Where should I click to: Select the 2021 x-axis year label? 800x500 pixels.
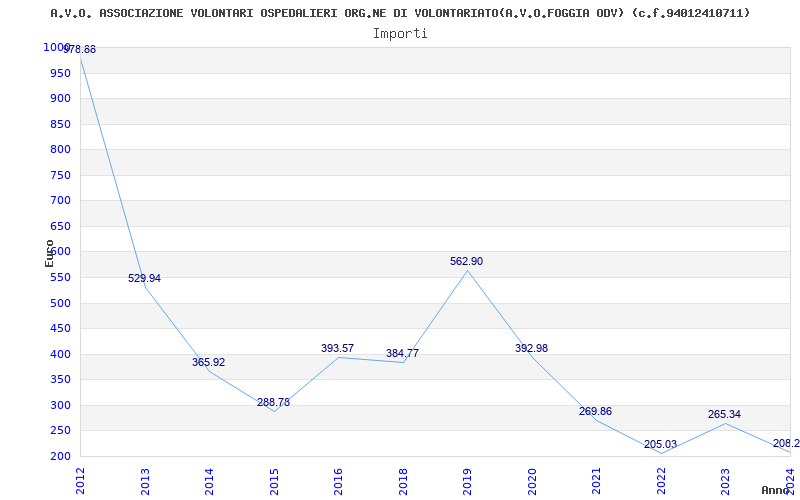click(596, 481)
